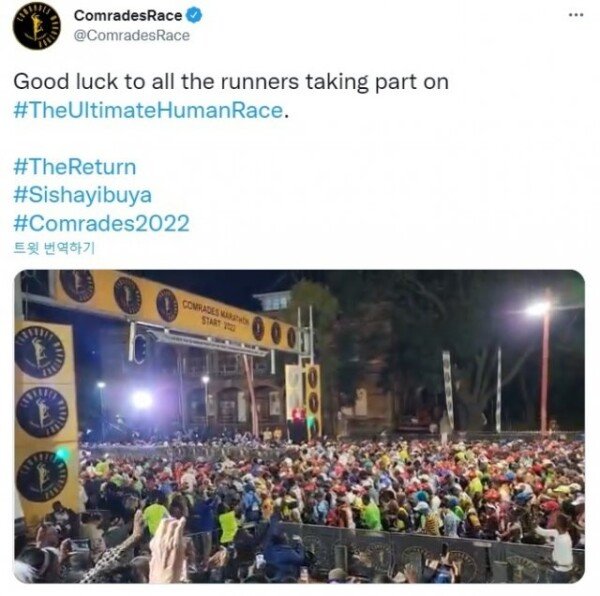Open the tweet's three-dot more menu
The width and height of the screenshot is (600, 596).
point(576,15)
